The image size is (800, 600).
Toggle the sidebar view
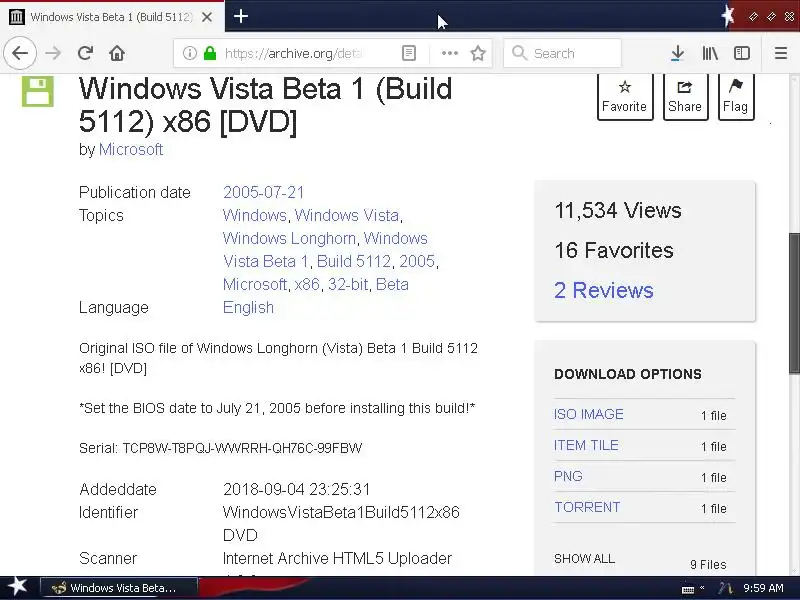point(742,53)
